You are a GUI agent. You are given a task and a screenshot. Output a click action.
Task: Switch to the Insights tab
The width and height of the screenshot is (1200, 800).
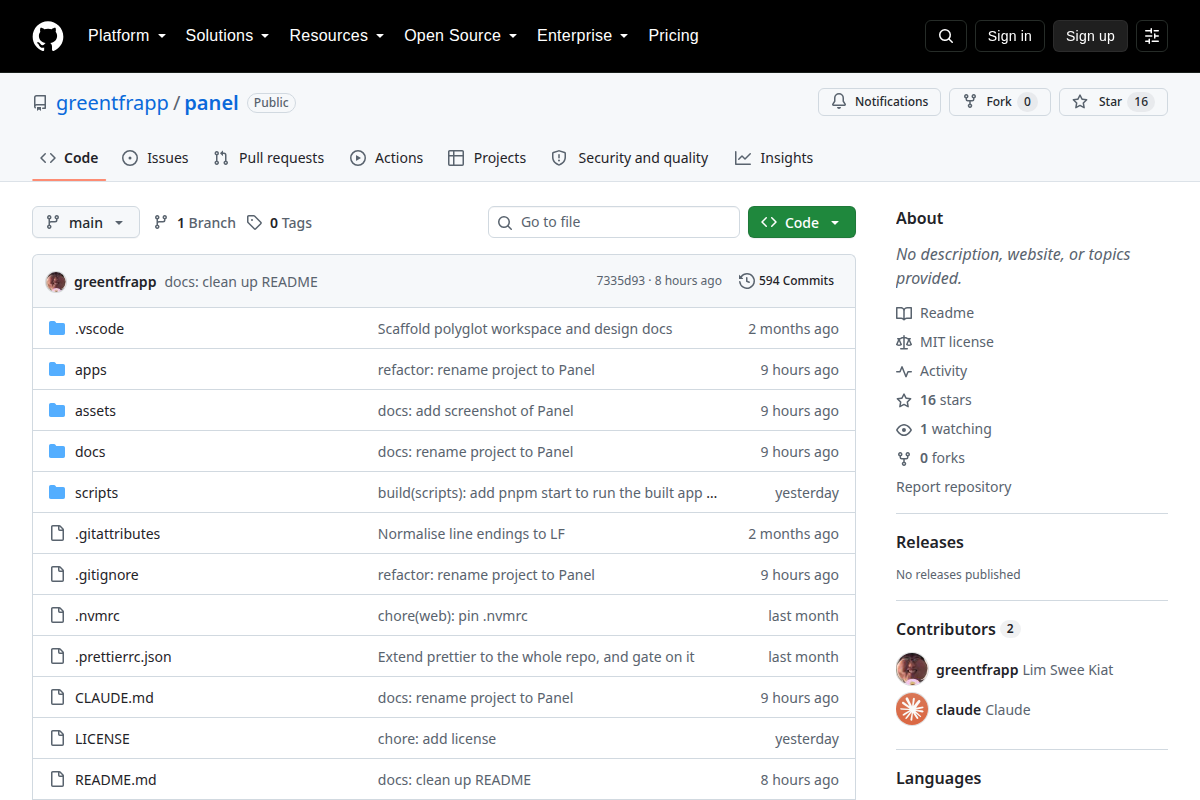(x=774, y=158)
